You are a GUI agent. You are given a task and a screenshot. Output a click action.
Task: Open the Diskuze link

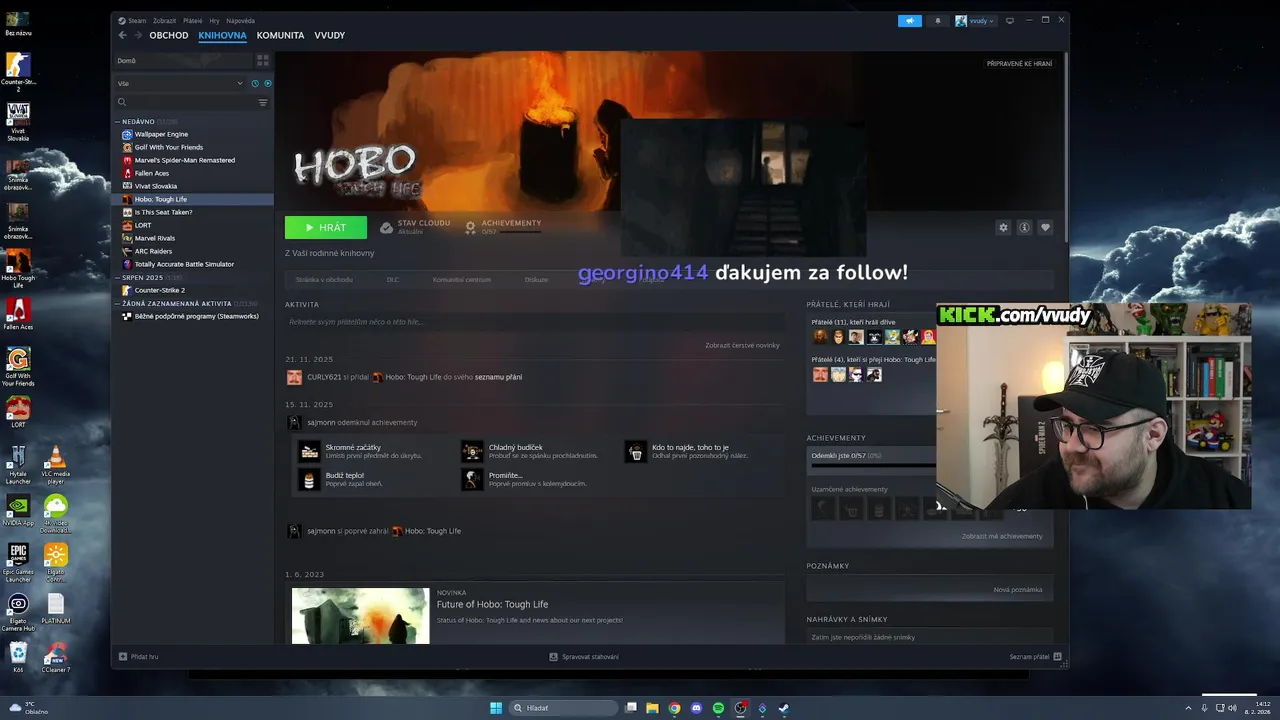pyautogui.click(x=536, y=280)
